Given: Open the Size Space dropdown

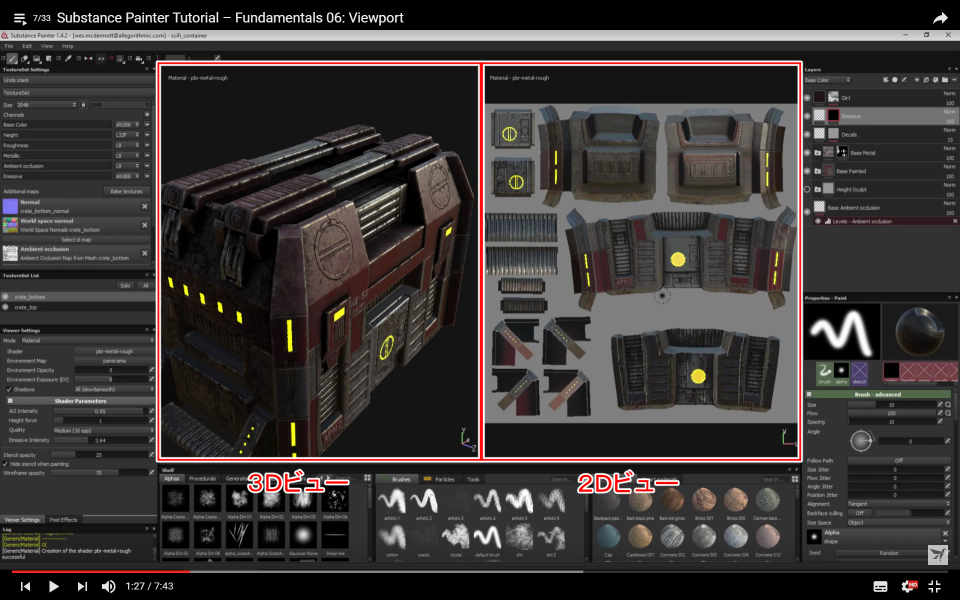Looking at the screenshot, I should 899,523.
